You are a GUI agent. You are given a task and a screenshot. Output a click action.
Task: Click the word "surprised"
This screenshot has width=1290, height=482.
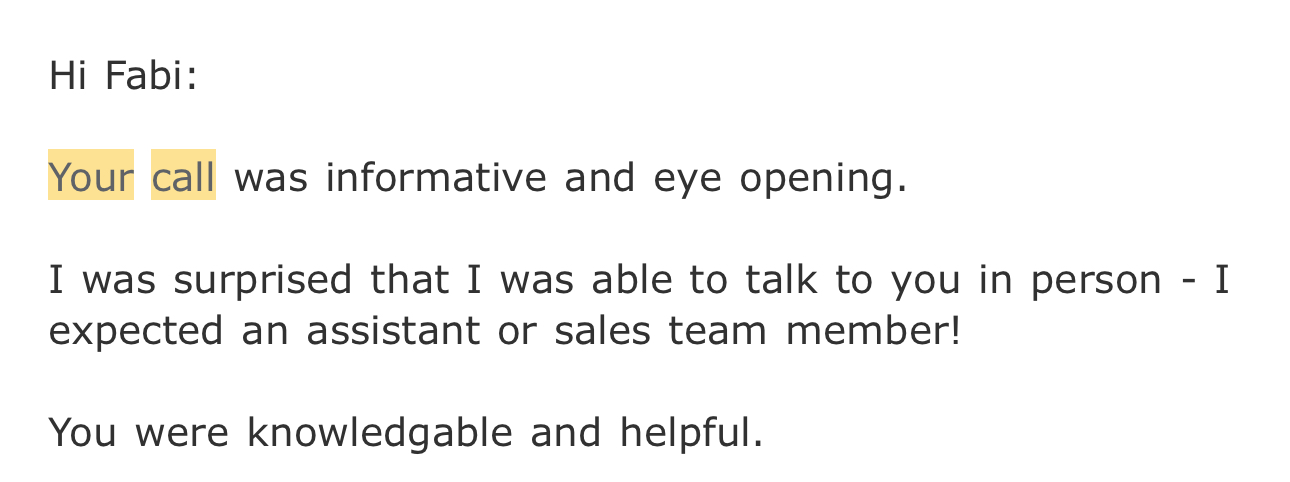click(262, 281)
